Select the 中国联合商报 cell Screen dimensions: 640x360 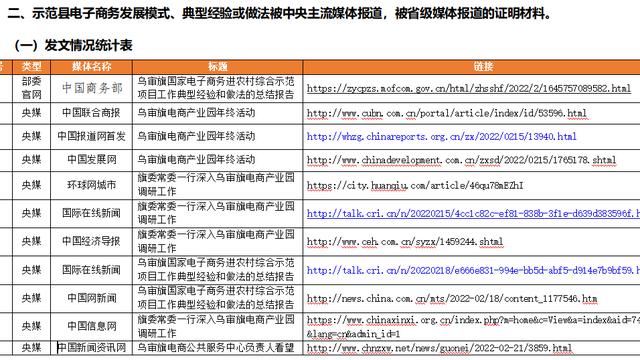click(x=91, y=113)
